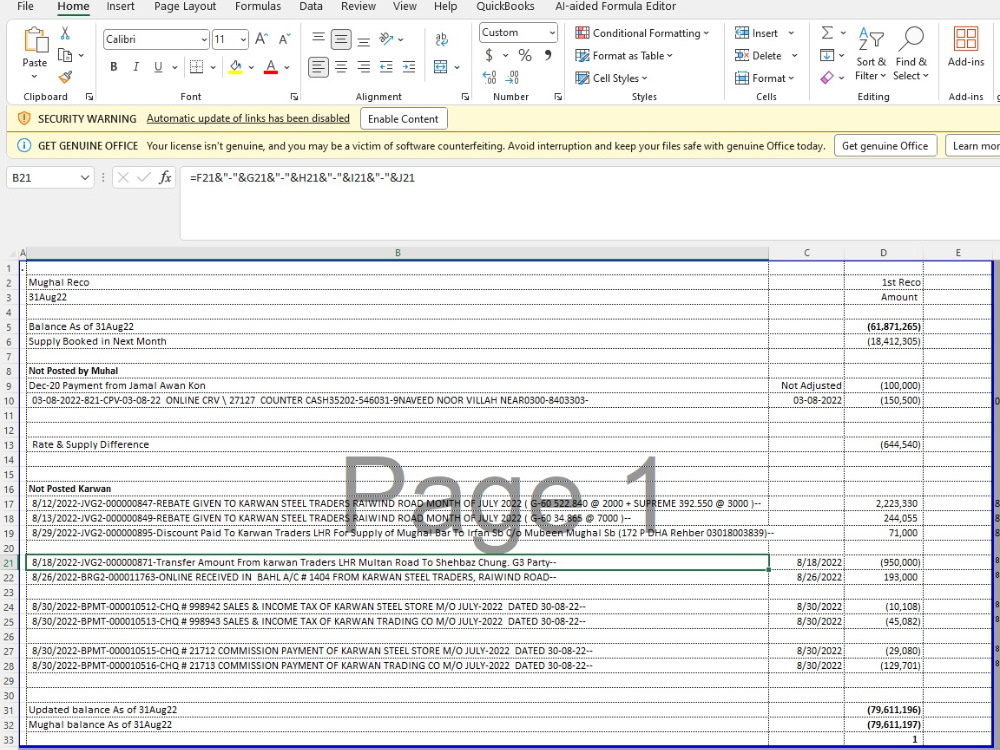Open Find & Select
The height and width of the screenshot is (750, 1000).
[x=911, y=54]
